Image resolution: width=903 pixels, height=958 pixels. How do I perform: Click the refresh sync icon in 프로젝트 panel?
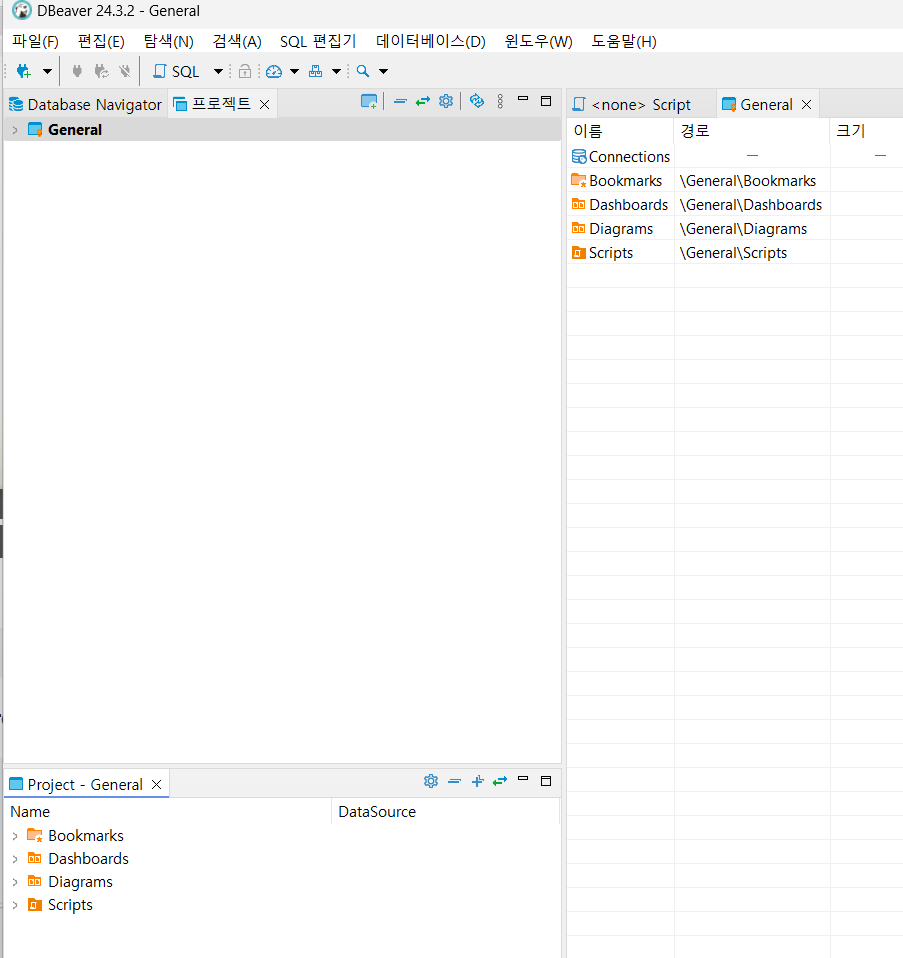click(x=477, y=101)
